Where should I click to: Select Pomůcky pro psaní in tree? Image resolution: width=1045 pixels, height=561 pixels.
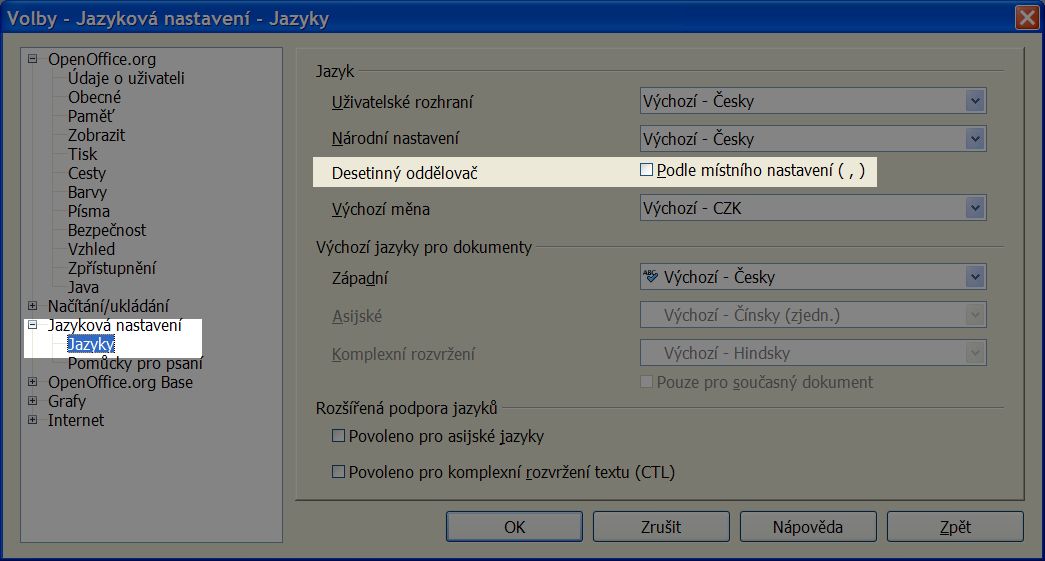[135, 363]
